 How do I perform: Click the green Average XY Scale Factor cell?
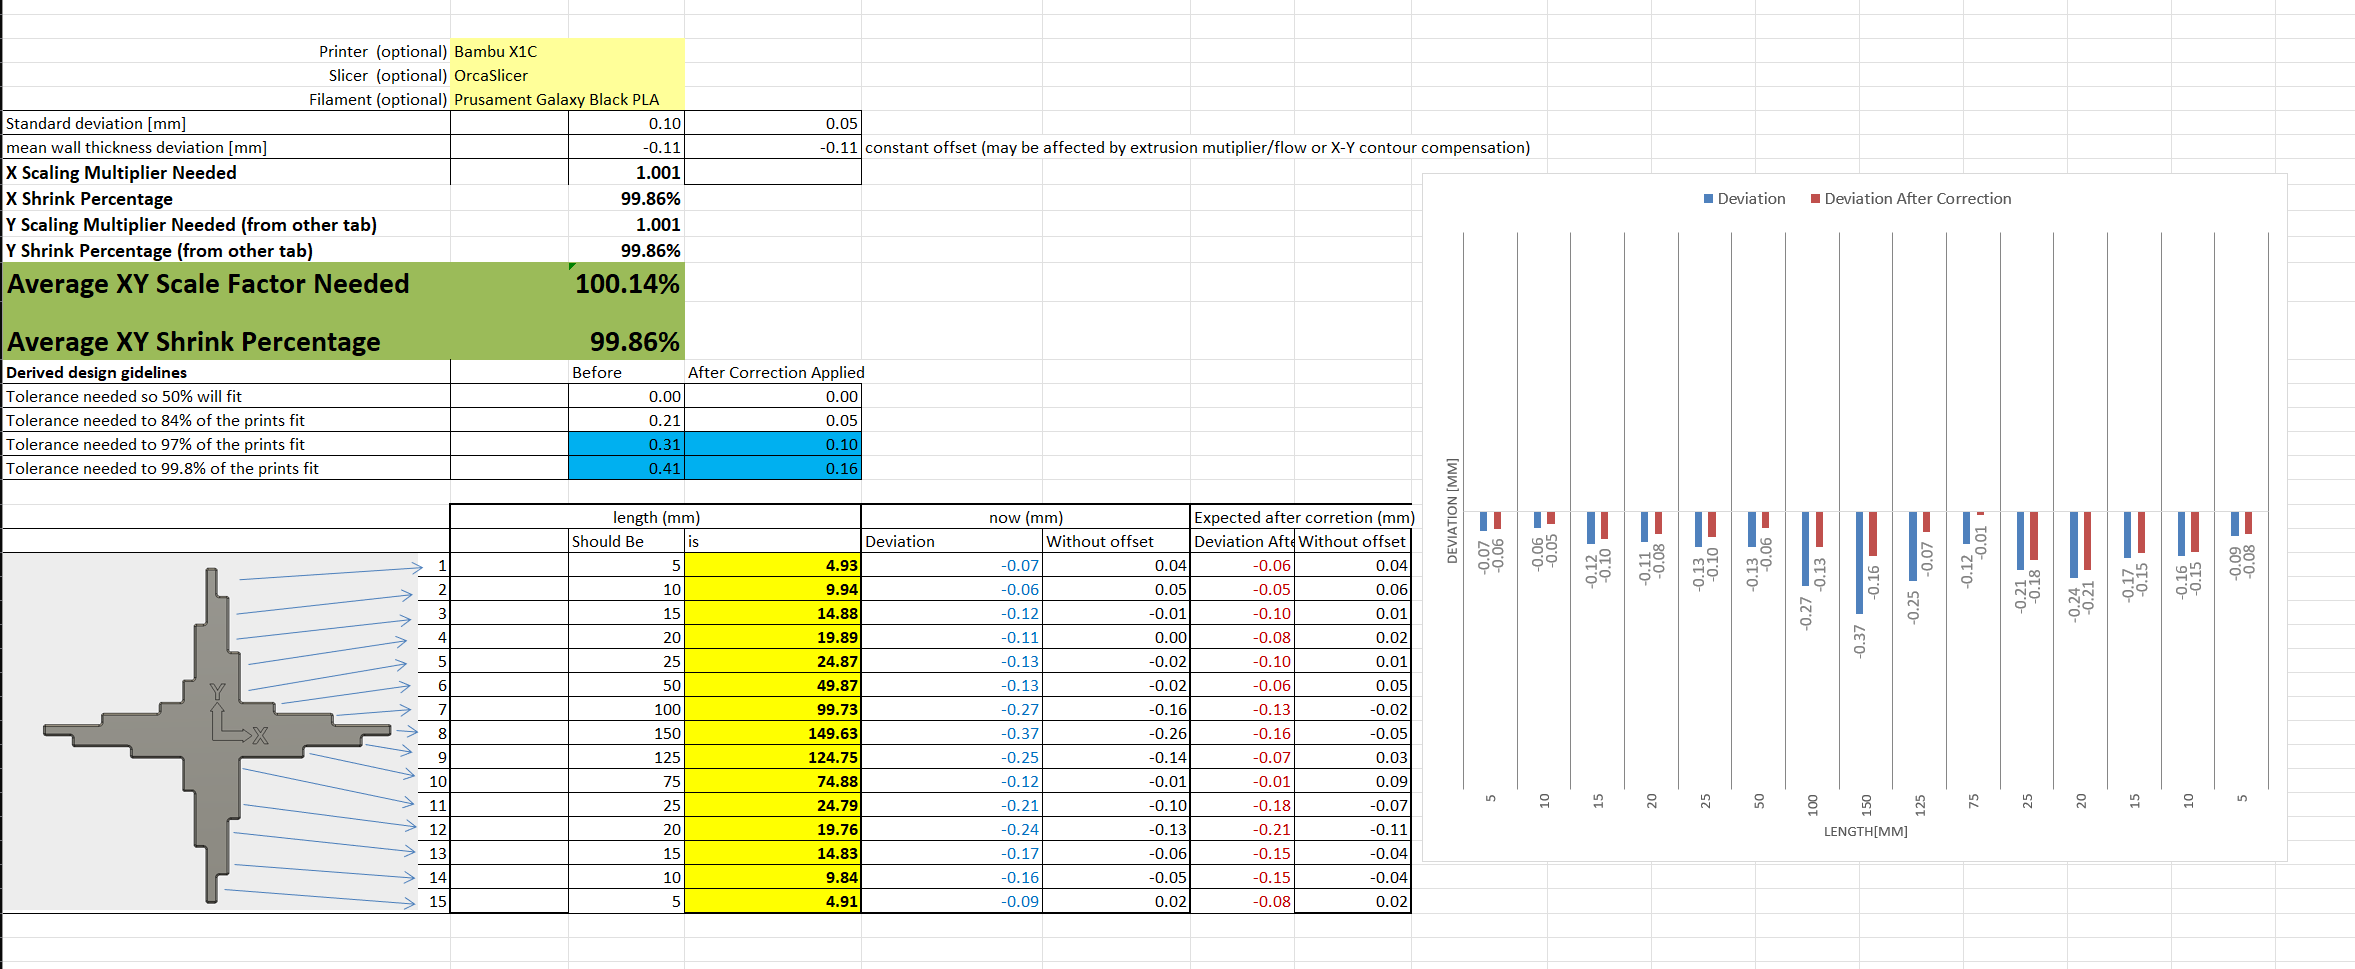tap(627, 284)
